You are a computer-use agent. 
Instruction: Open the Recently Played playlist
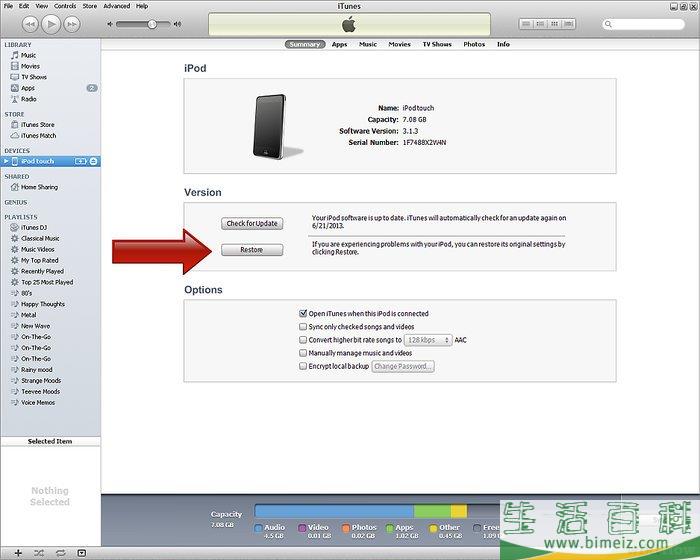[x=42, y=271]
